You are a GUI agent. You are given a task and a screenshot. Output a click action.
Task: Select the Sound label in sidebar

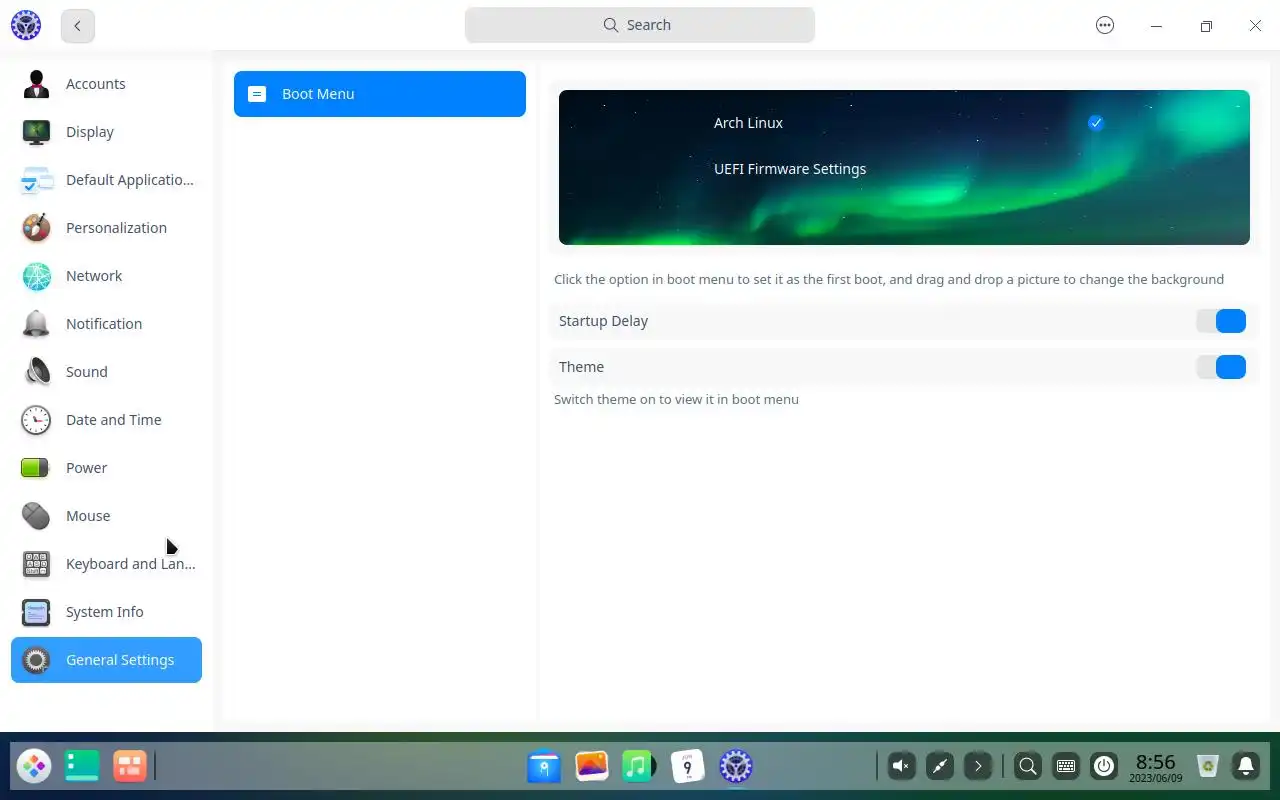pyautogui.click(x=87, y=372)
